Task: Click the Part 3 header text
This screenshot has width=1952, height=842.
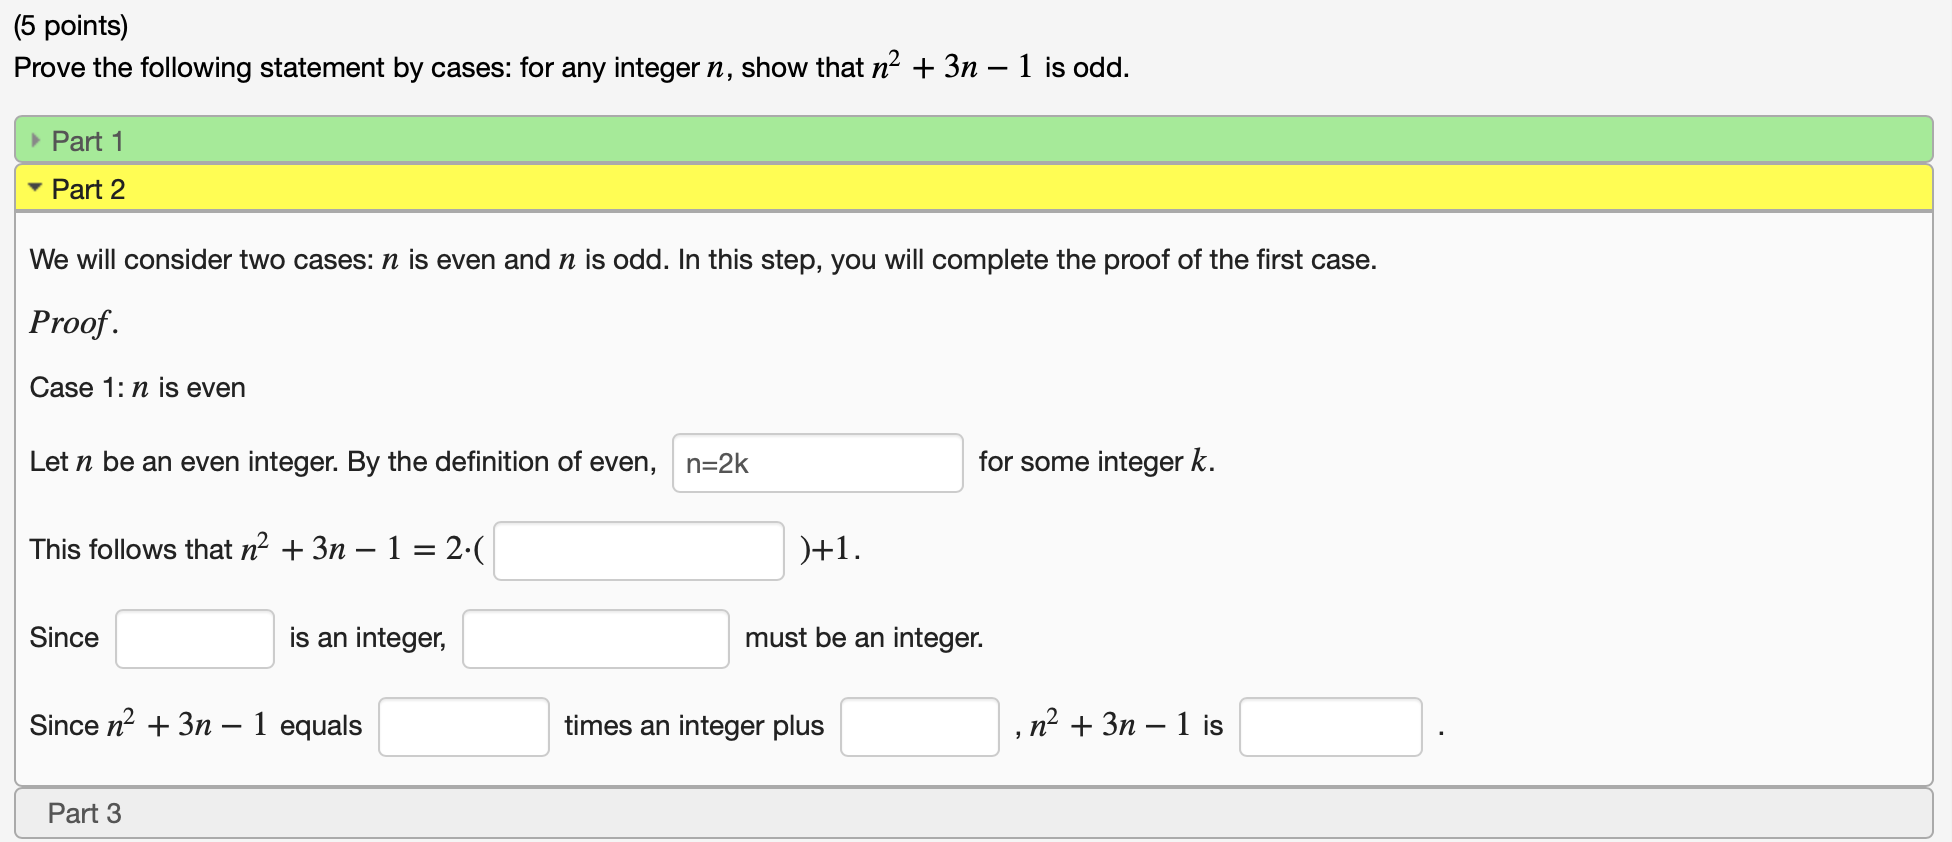Action: tap(85, 813)
